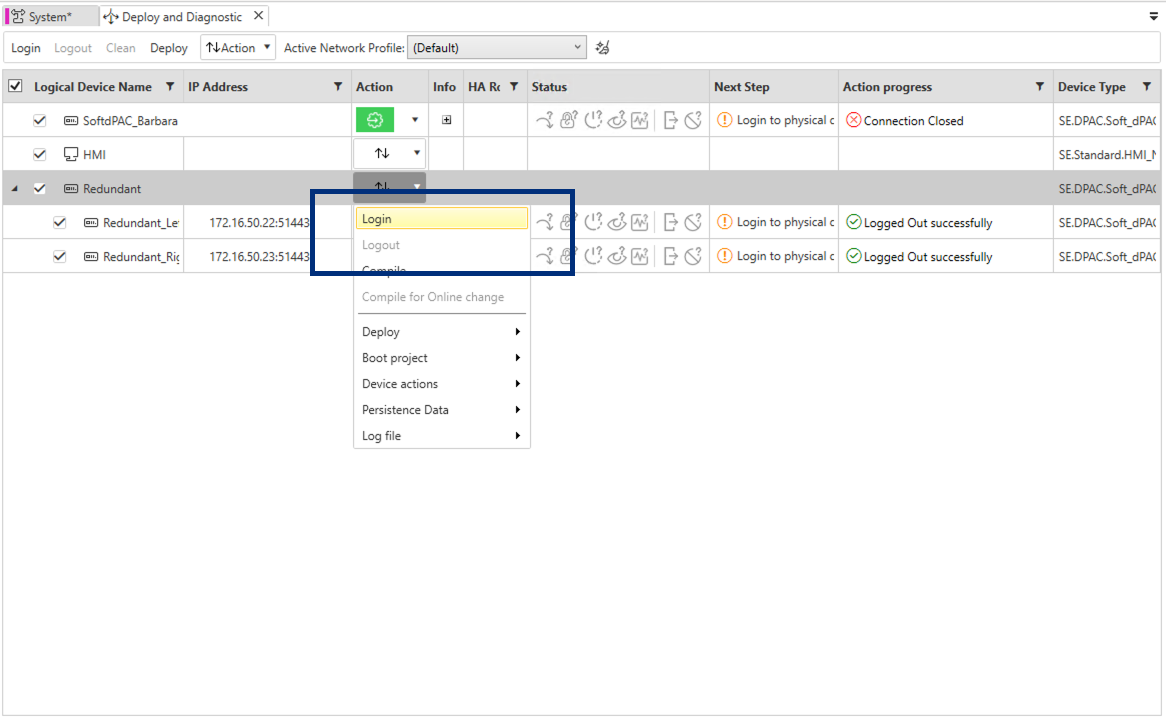
Task: Click the up-down arrows Action icon in HMI row
Action: pos(381,153)
